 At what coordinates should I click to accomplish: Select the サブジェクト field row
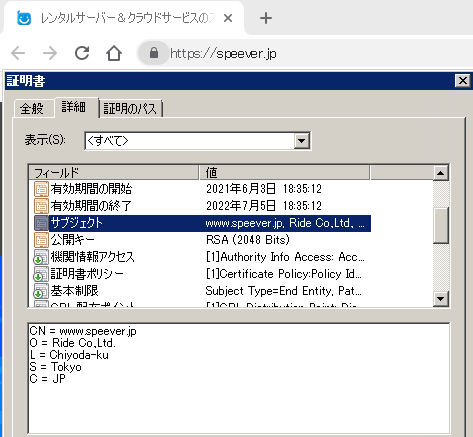[x=202, y=223]
